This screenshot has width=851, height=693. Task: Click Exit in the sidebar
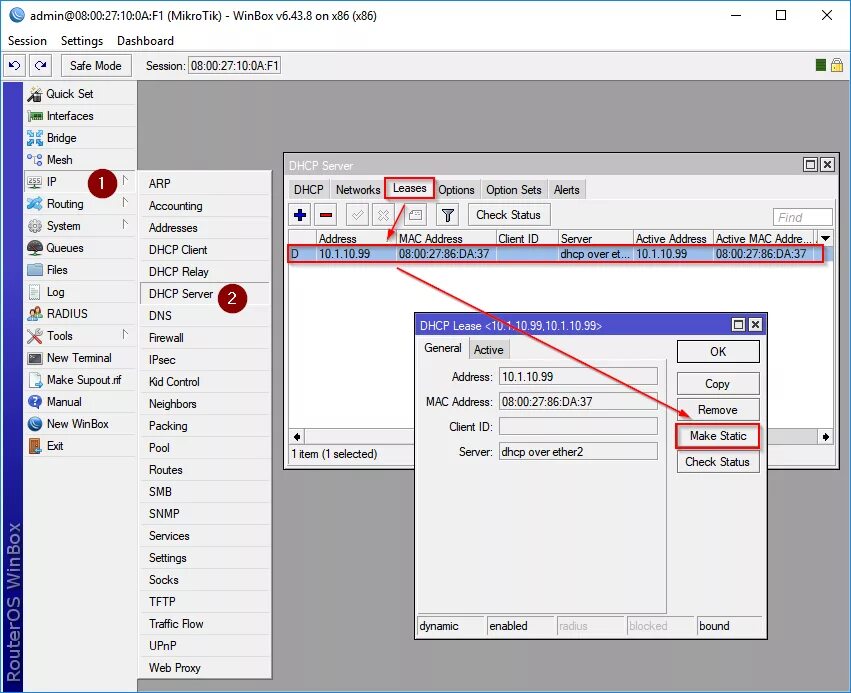tap(80, 446)
